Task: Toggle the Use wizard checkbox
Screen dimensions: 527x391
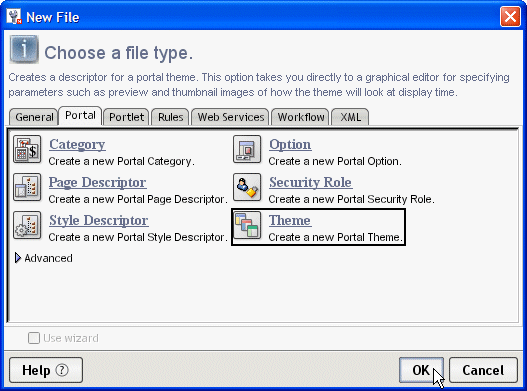Action: click(34, 338)
